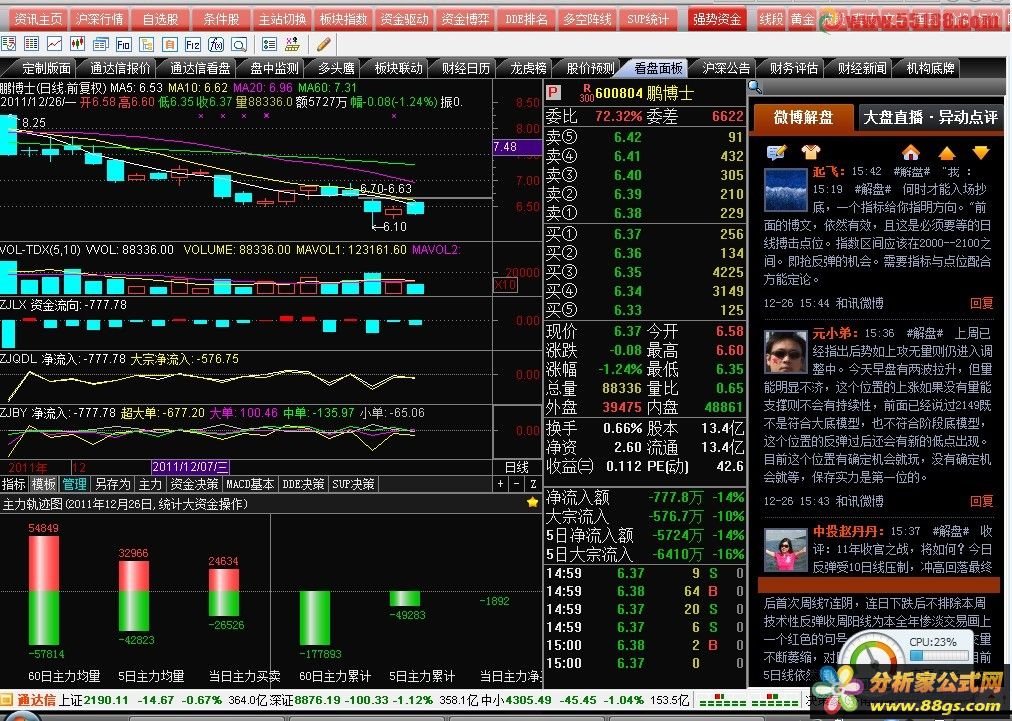Image resolution: width=1012 pixels, height=721 pixels.
Task: Open the 日线 period selector
Action: 517,467
